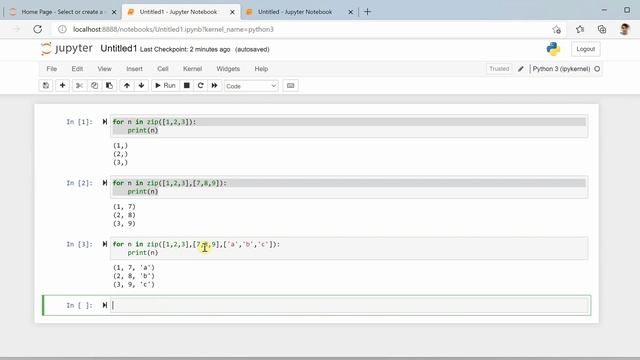
Task: Open the command palette keyboard icon
Action: click(291, 86)
